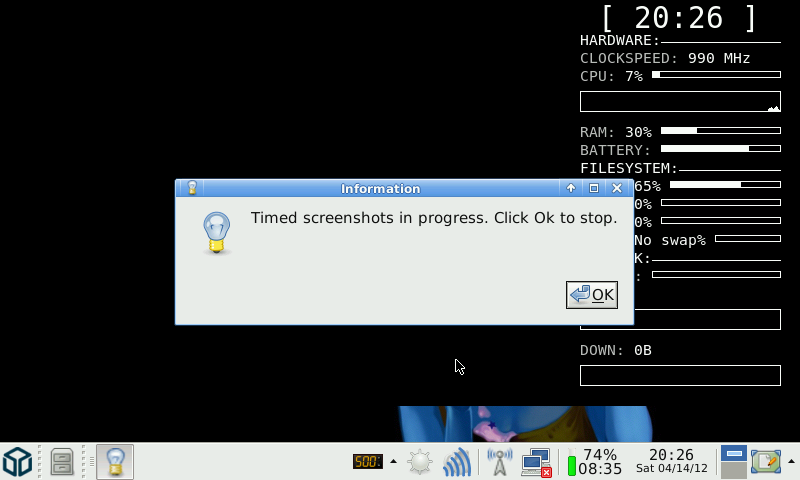Click the antenna tower tray icon
Screen dimensions: 800x480
(x=499, y=462)
